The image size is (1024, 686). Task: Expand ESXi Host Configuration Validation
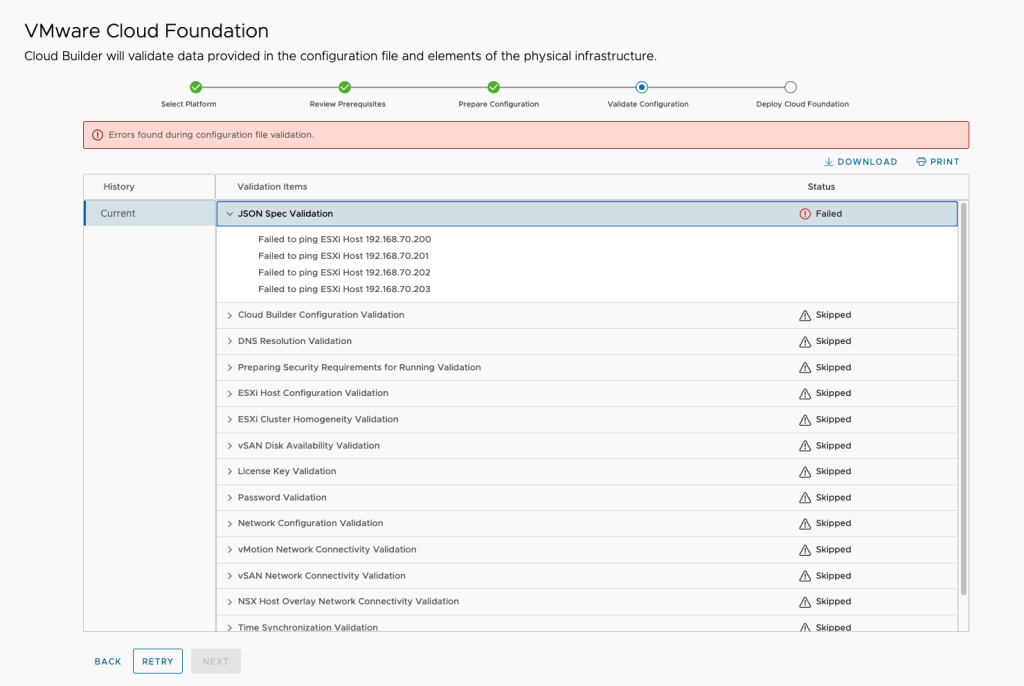pos(229,393)
